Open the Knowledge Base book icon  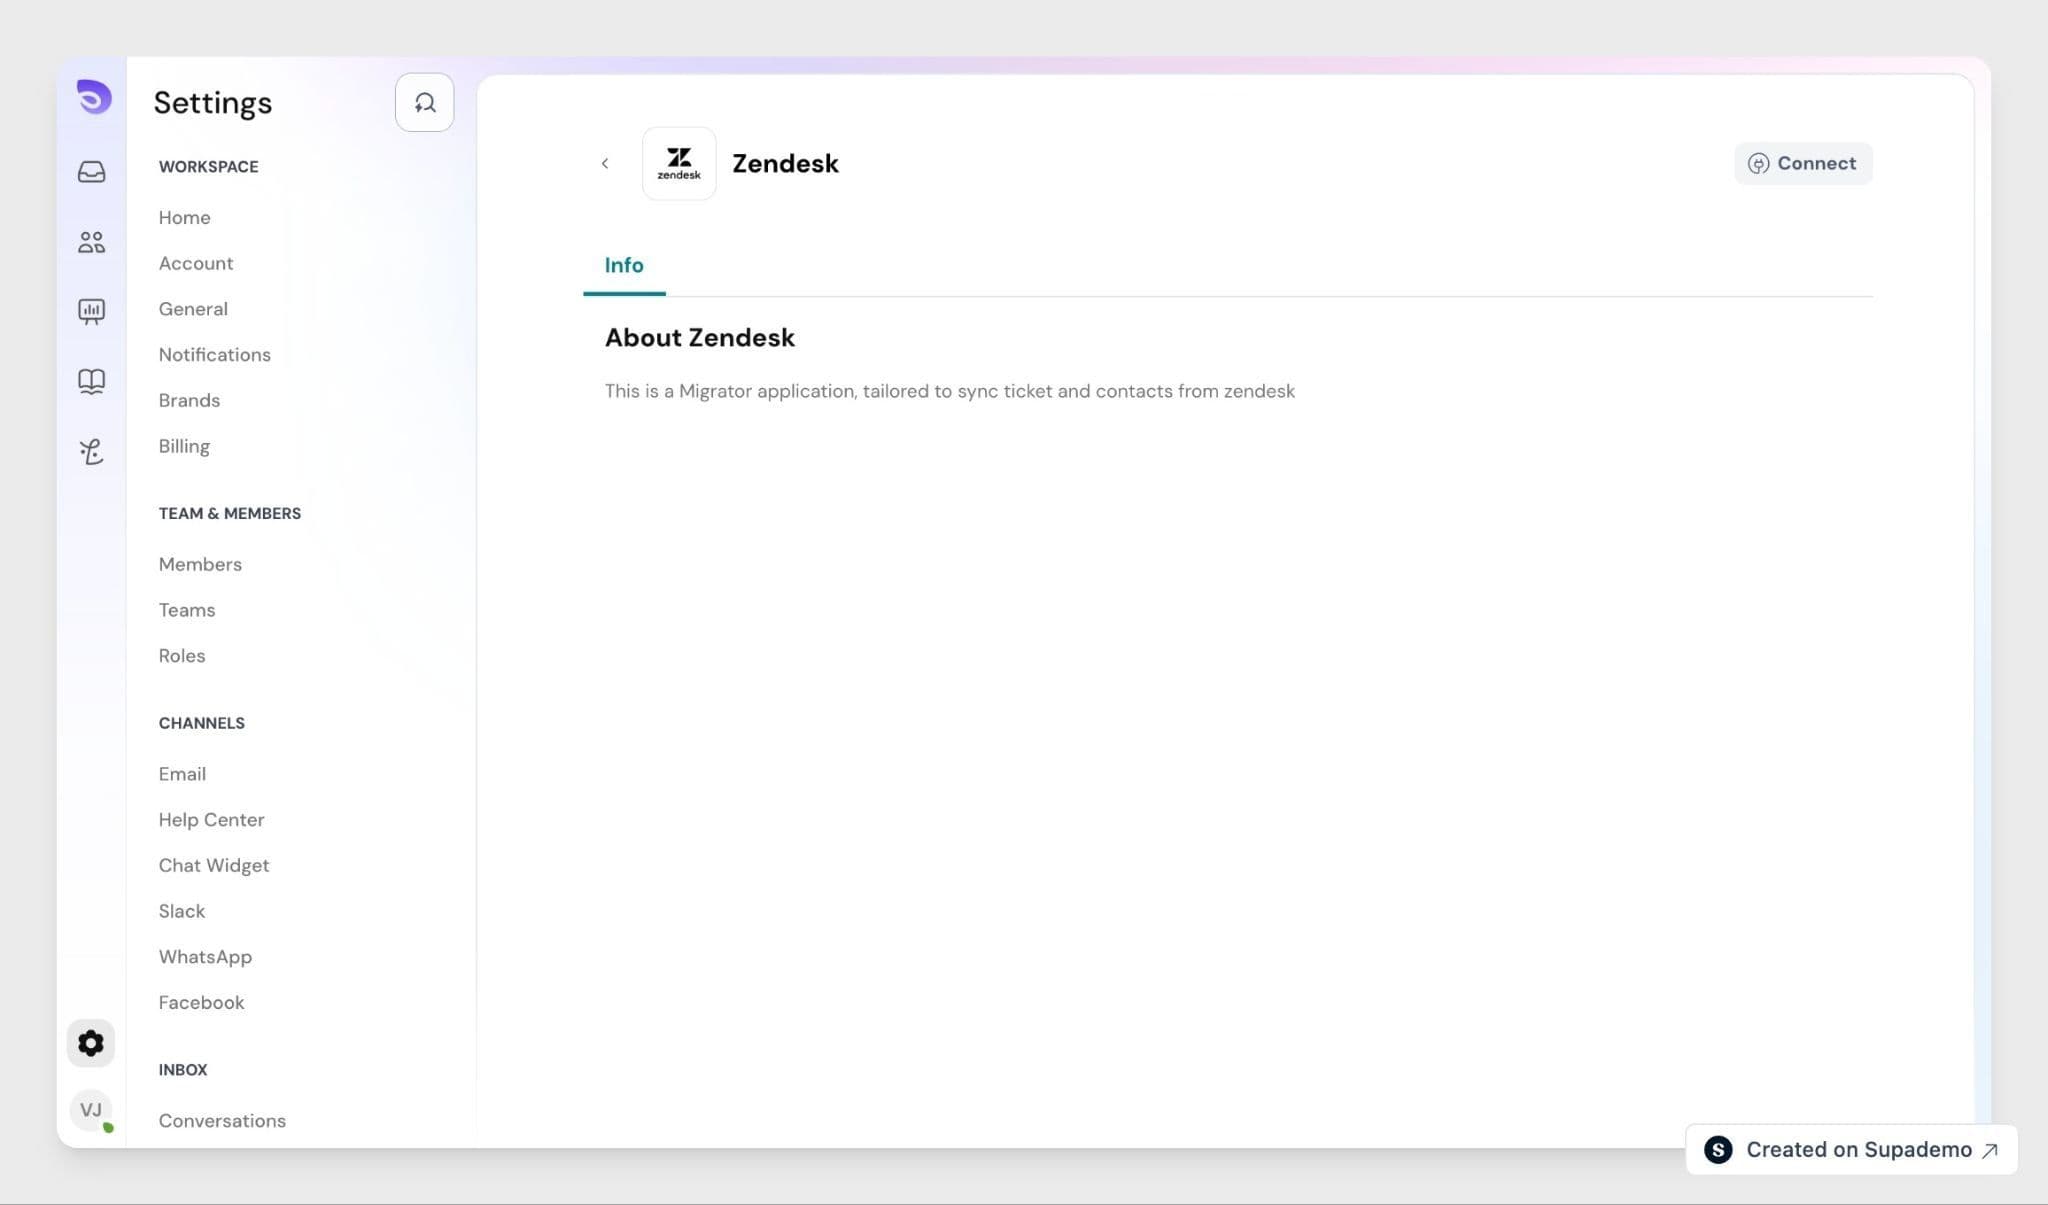coord(91,381)
